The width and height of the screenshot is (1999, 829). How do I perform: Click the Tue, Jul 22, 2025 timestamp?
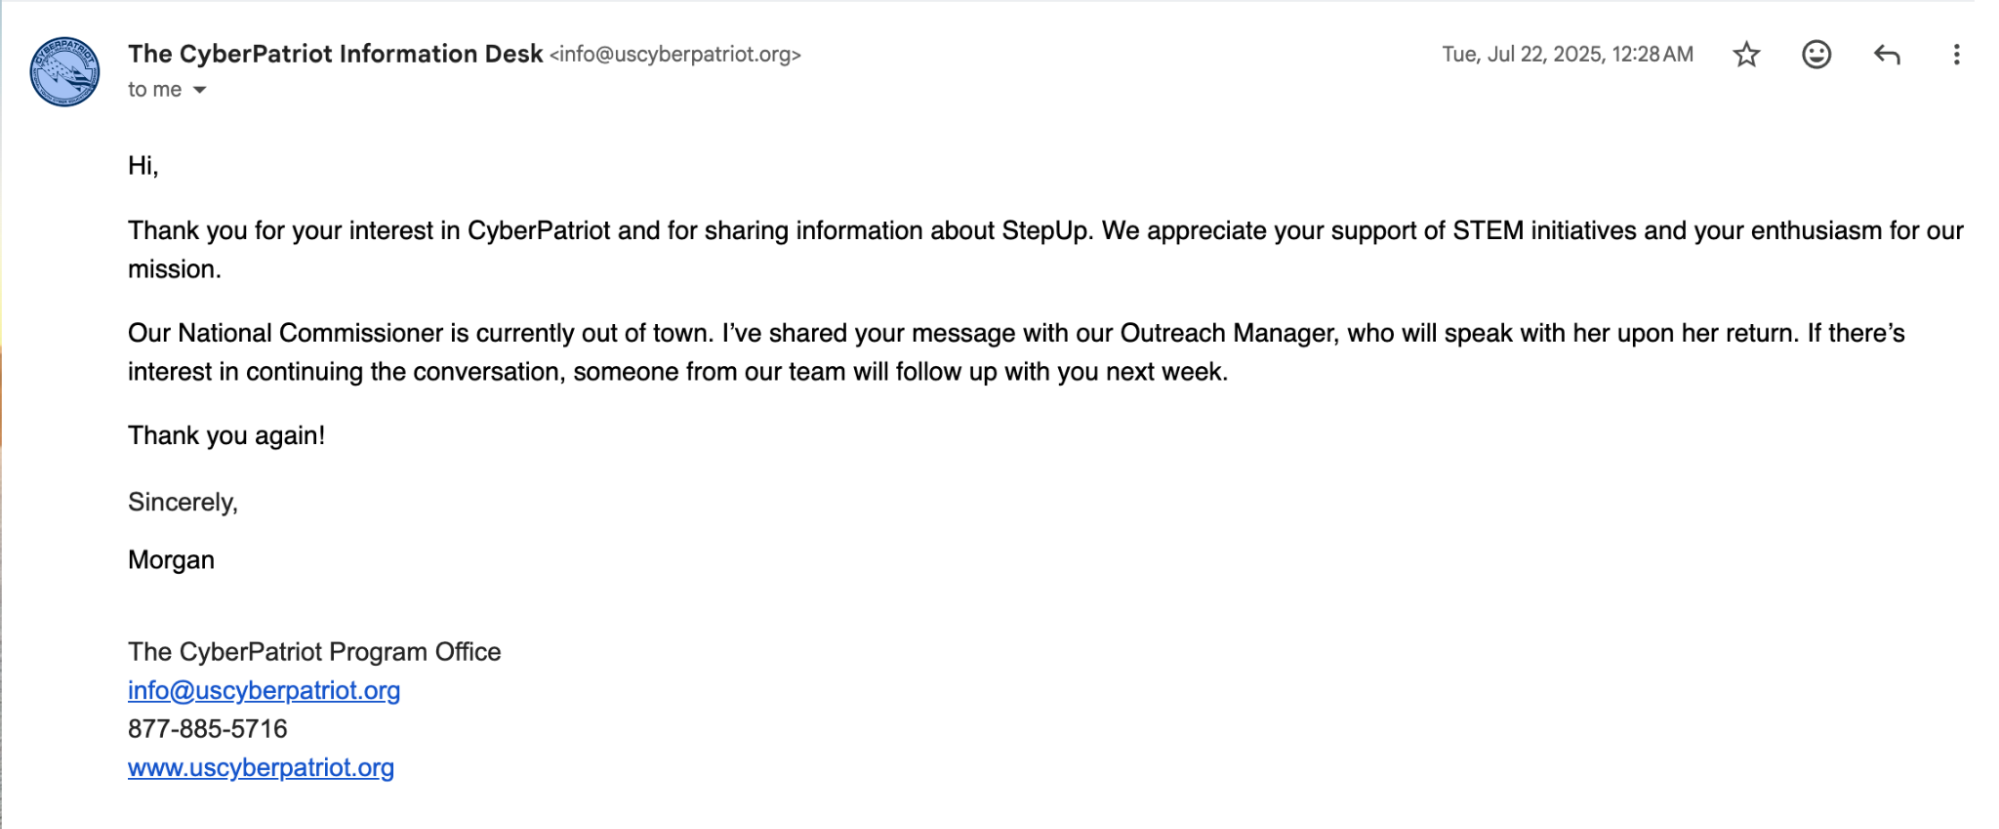[1567, 54]
